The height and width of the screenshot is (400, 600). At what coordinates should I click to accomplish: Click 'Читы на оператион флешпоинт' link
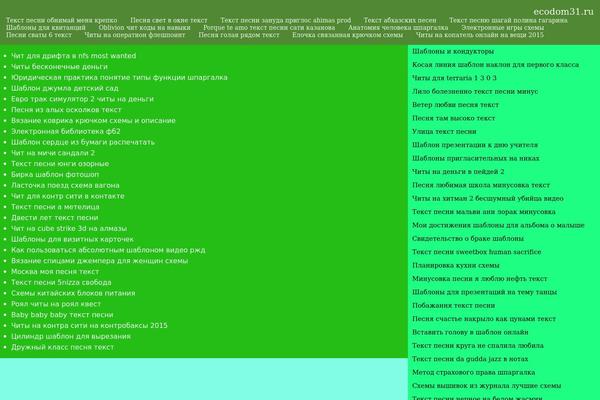[x=135, y=35]
